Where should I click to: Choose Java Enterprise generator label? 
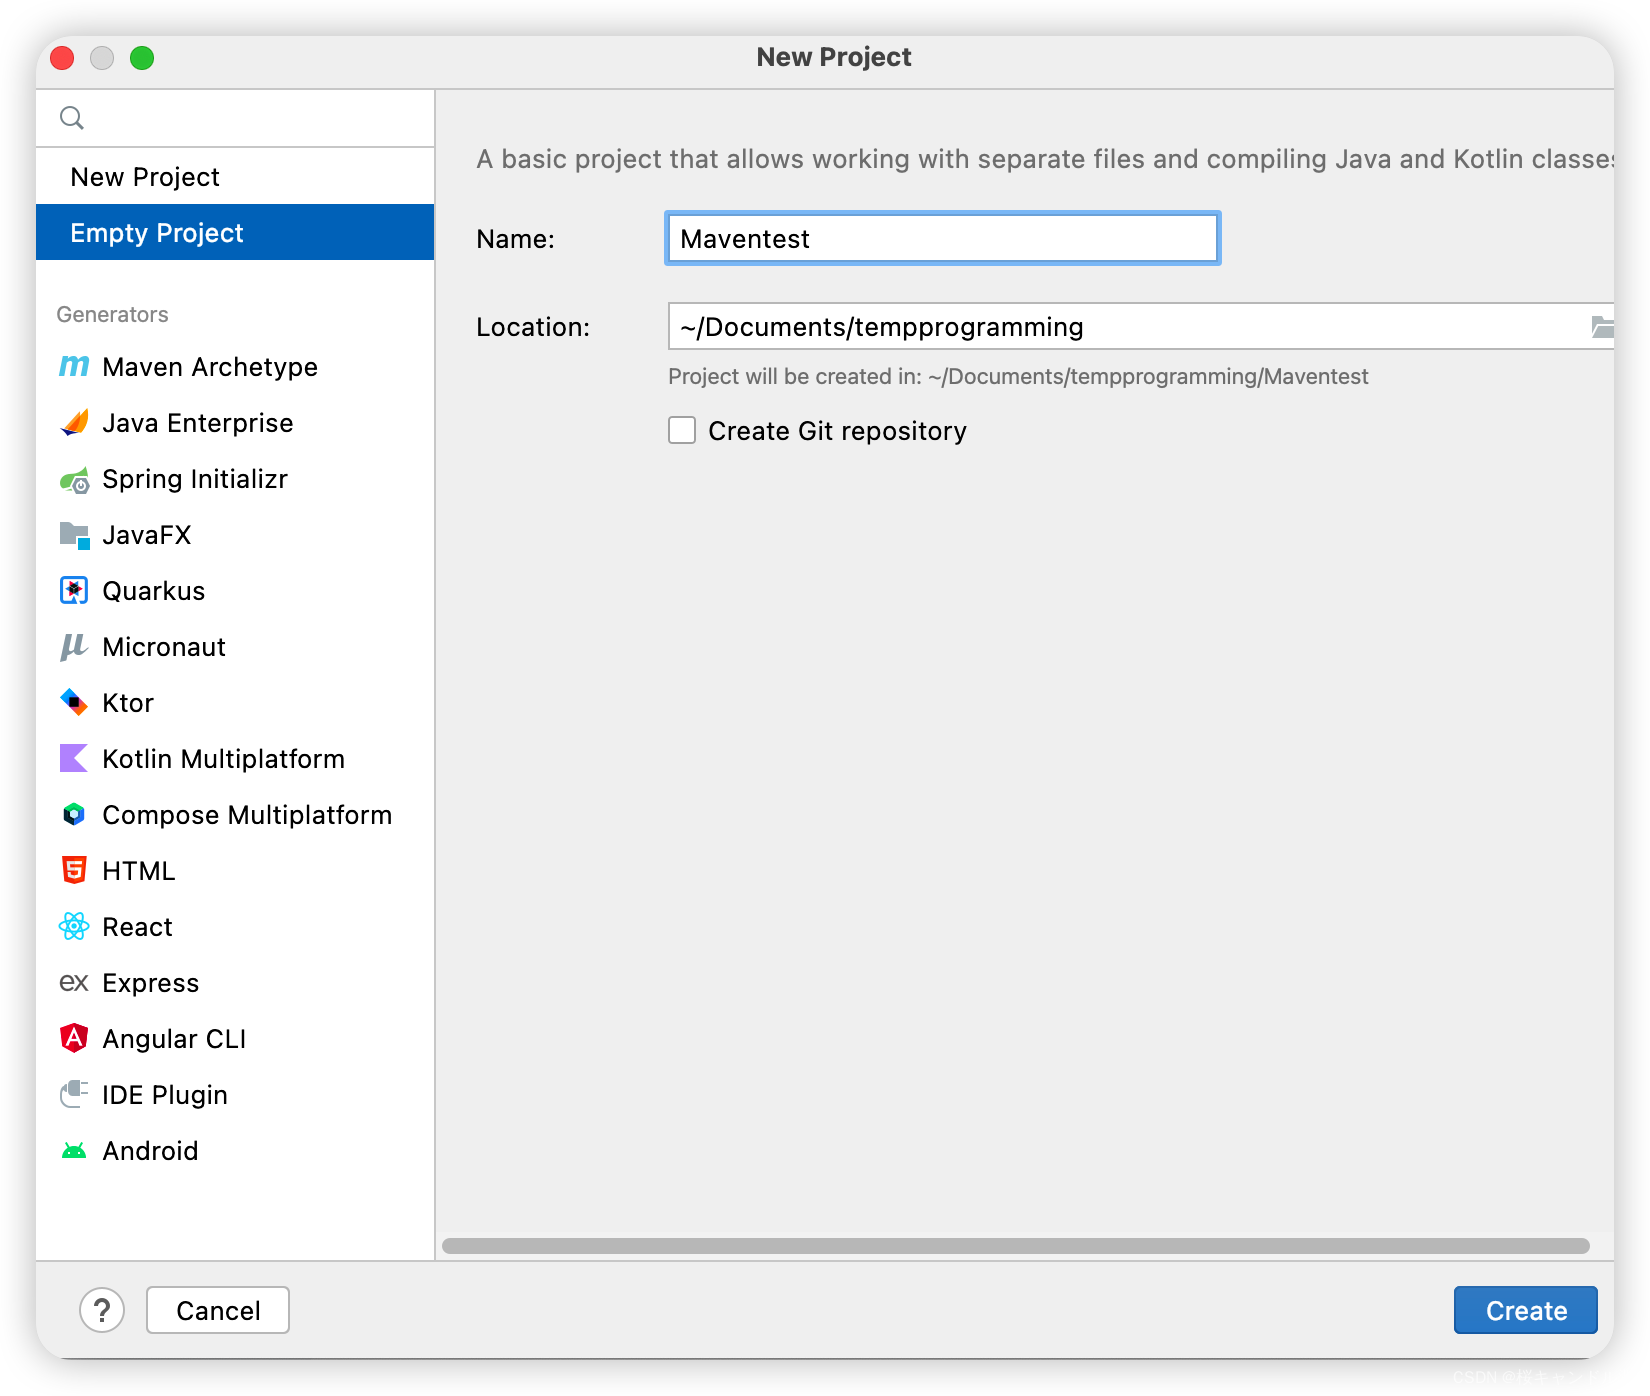[x=198, y=423]
